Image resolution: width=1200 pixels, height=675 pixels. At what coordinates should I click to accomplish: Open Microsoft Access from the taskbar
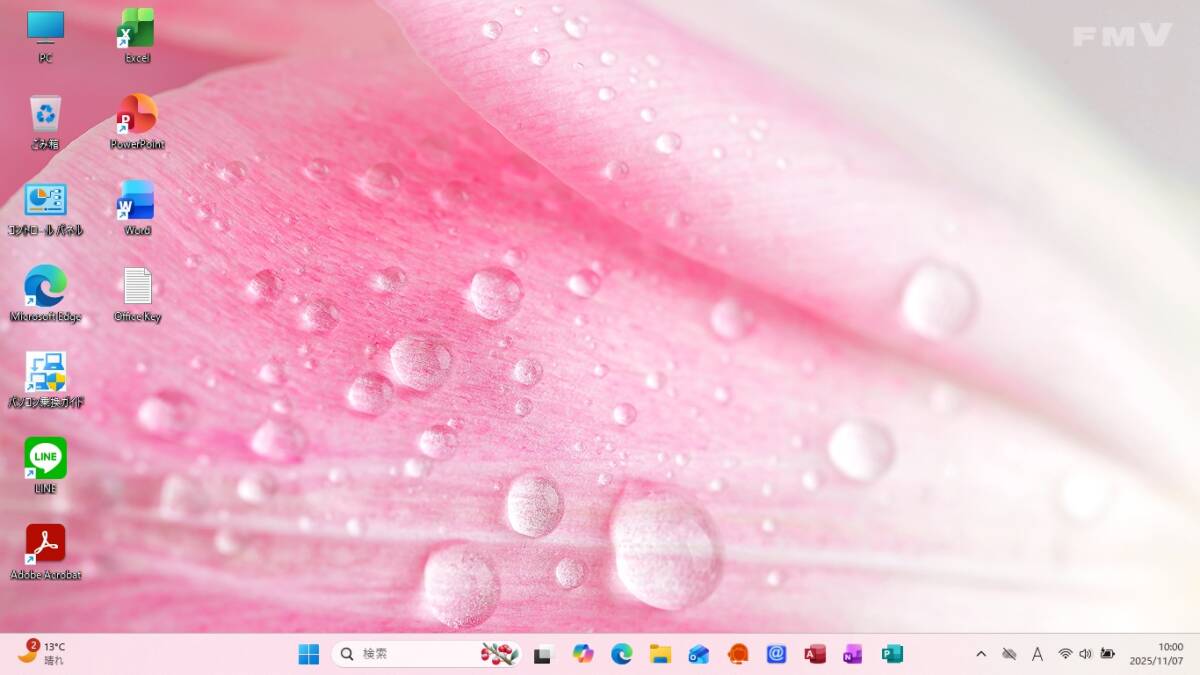[x=814, y=654]
